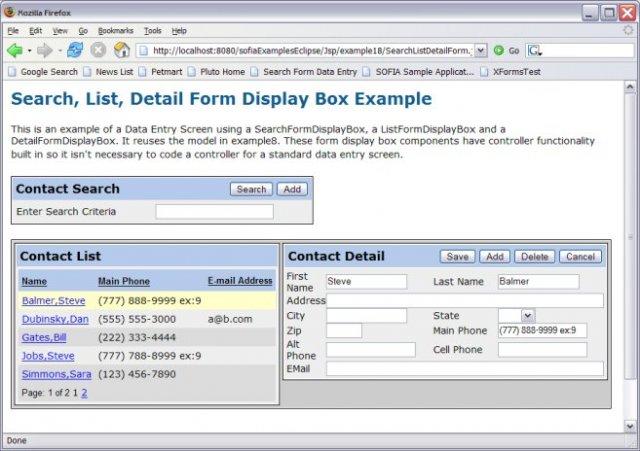The image size is (640, 451).
Task: Open the Tools menu
Action: pyautogui.click(x=152, y=31)
